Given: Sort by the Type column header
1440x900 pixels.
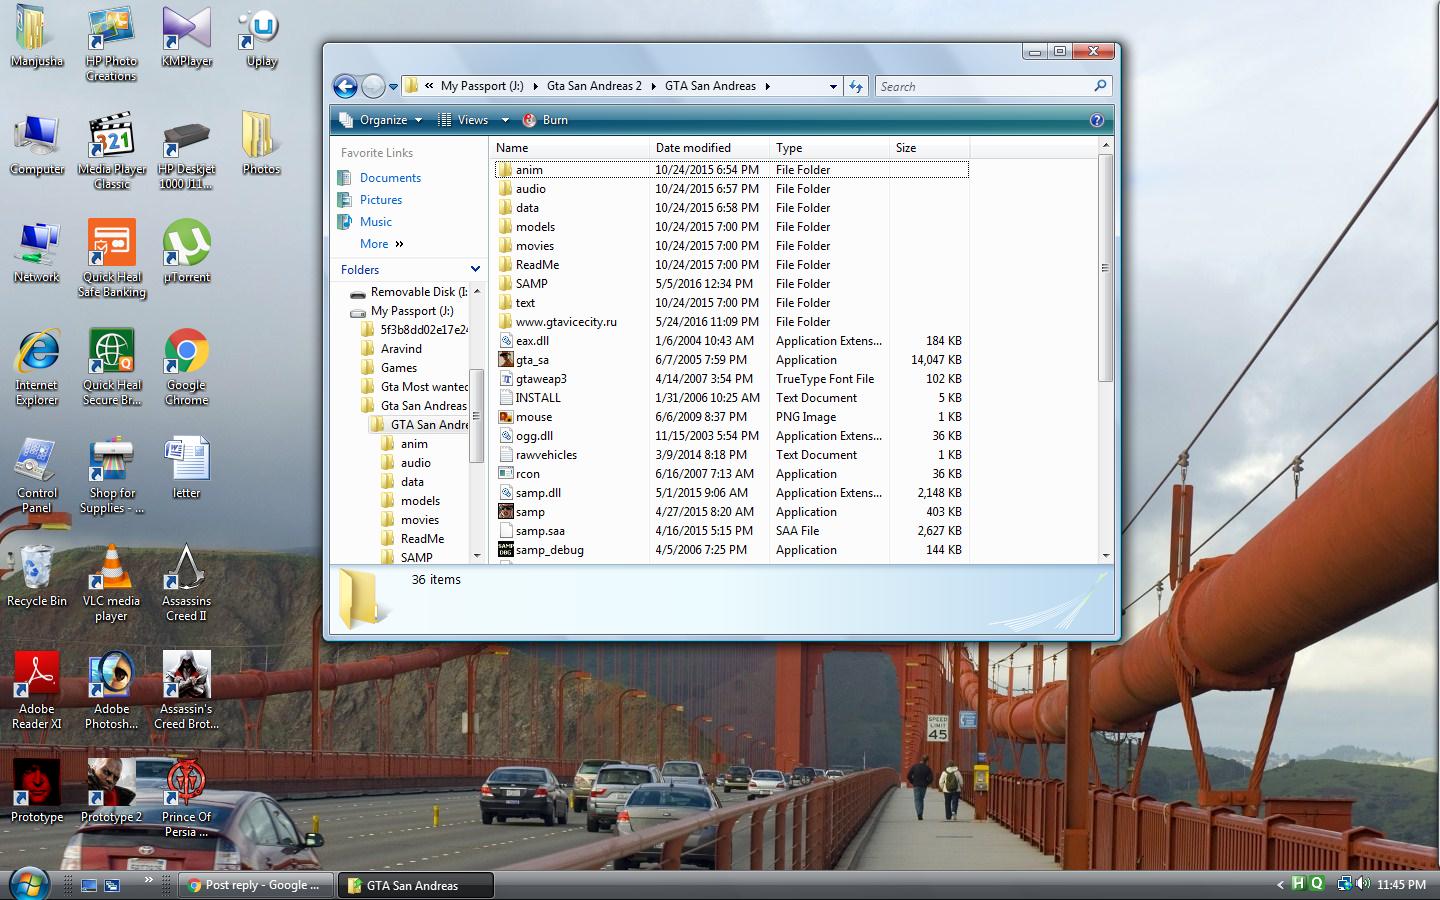Looking at the screenshot, I should tap(829, 148).
